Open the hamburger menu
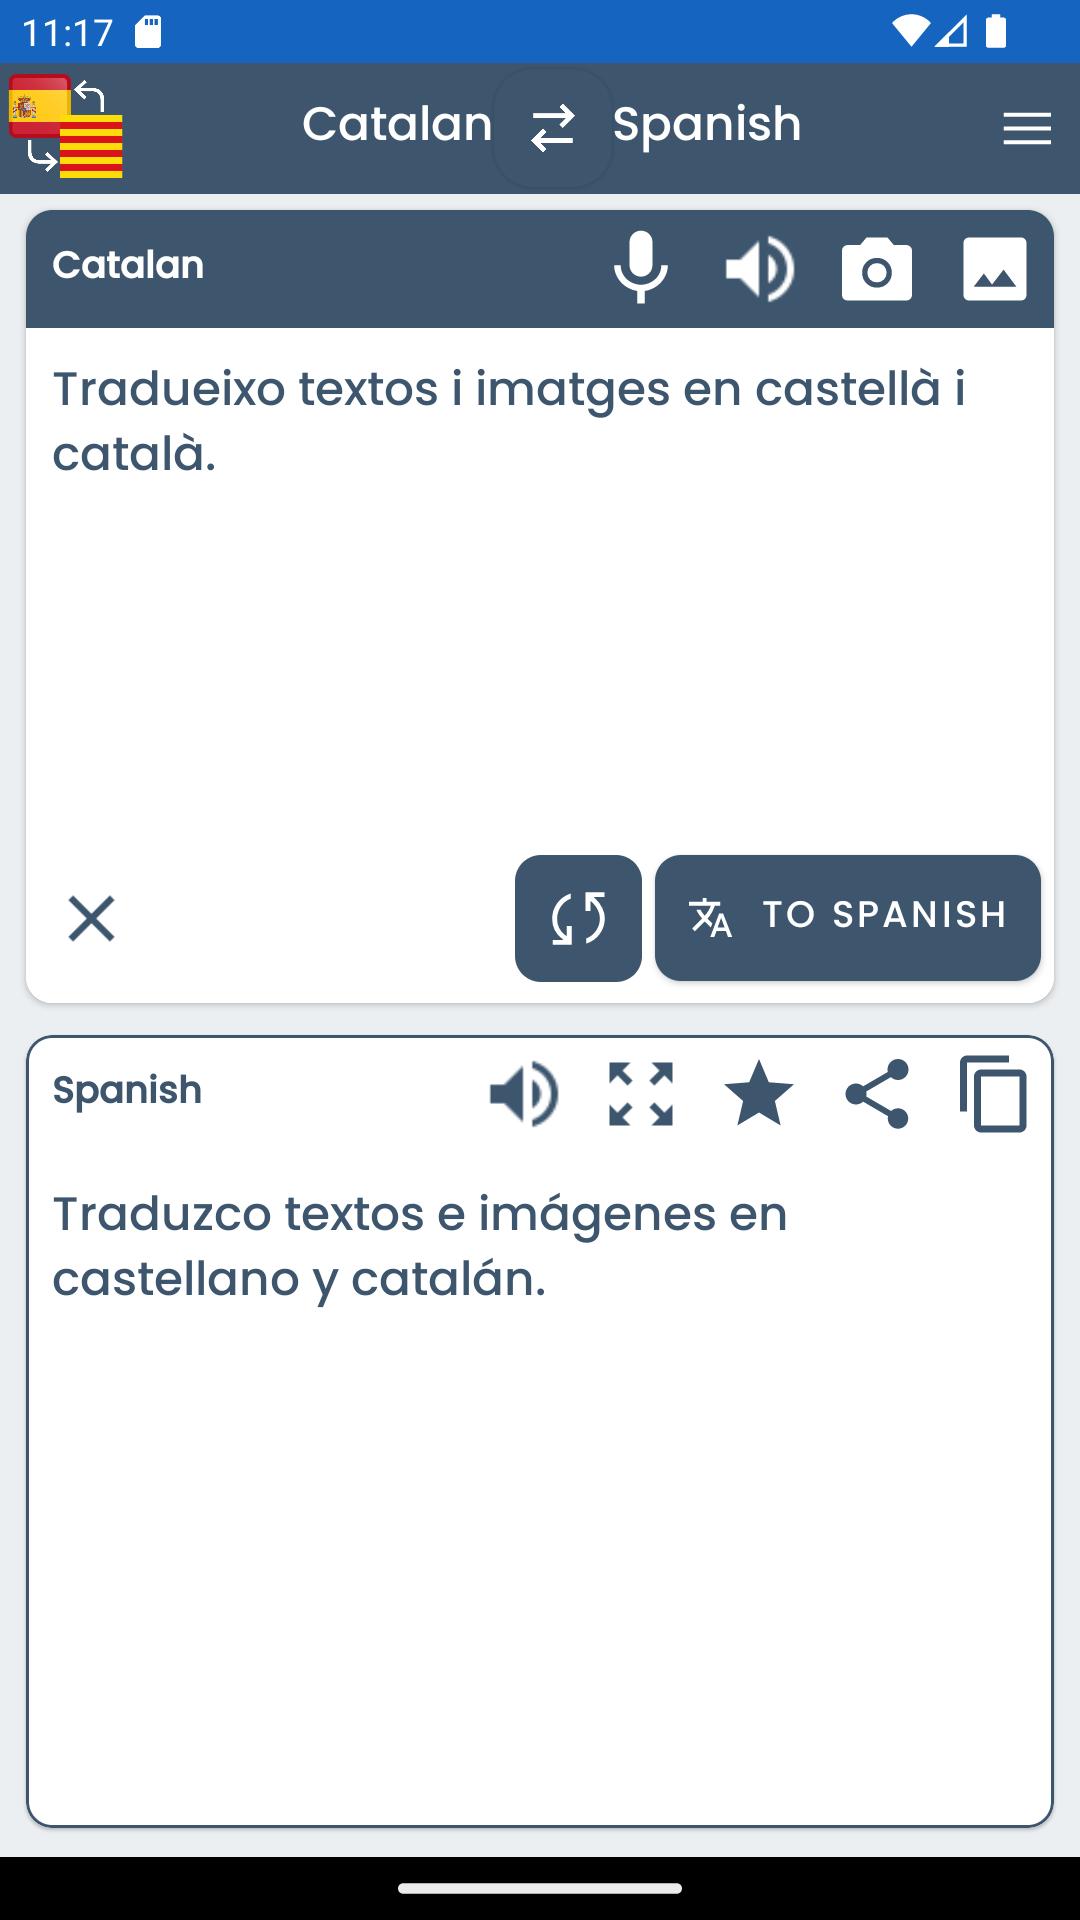 (x=1027, y=129)
